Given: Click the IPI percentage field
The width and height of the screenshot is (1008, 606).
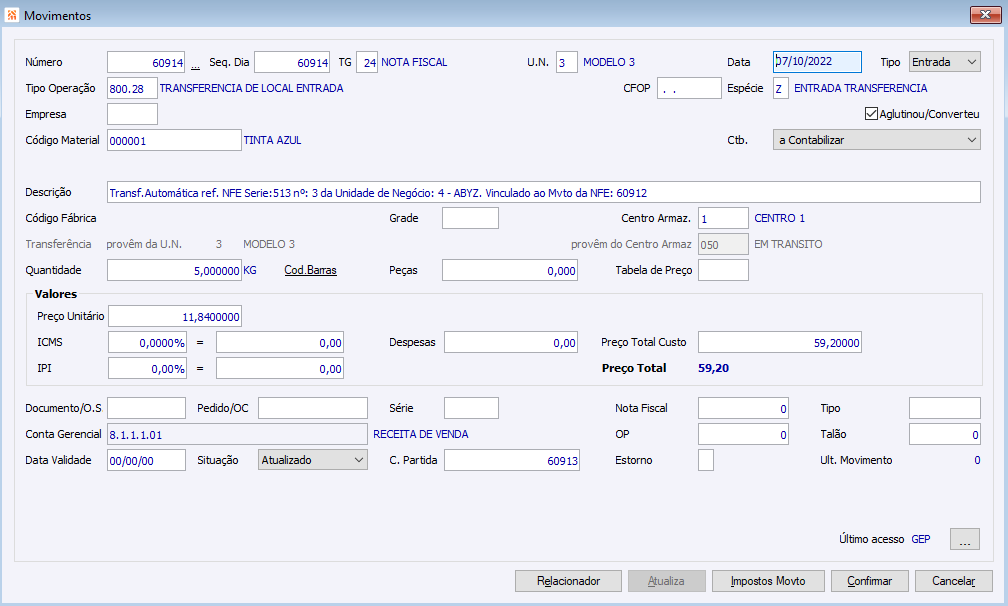Looking at the screenshot, I should pyautogui.click(x=147, y=368).
